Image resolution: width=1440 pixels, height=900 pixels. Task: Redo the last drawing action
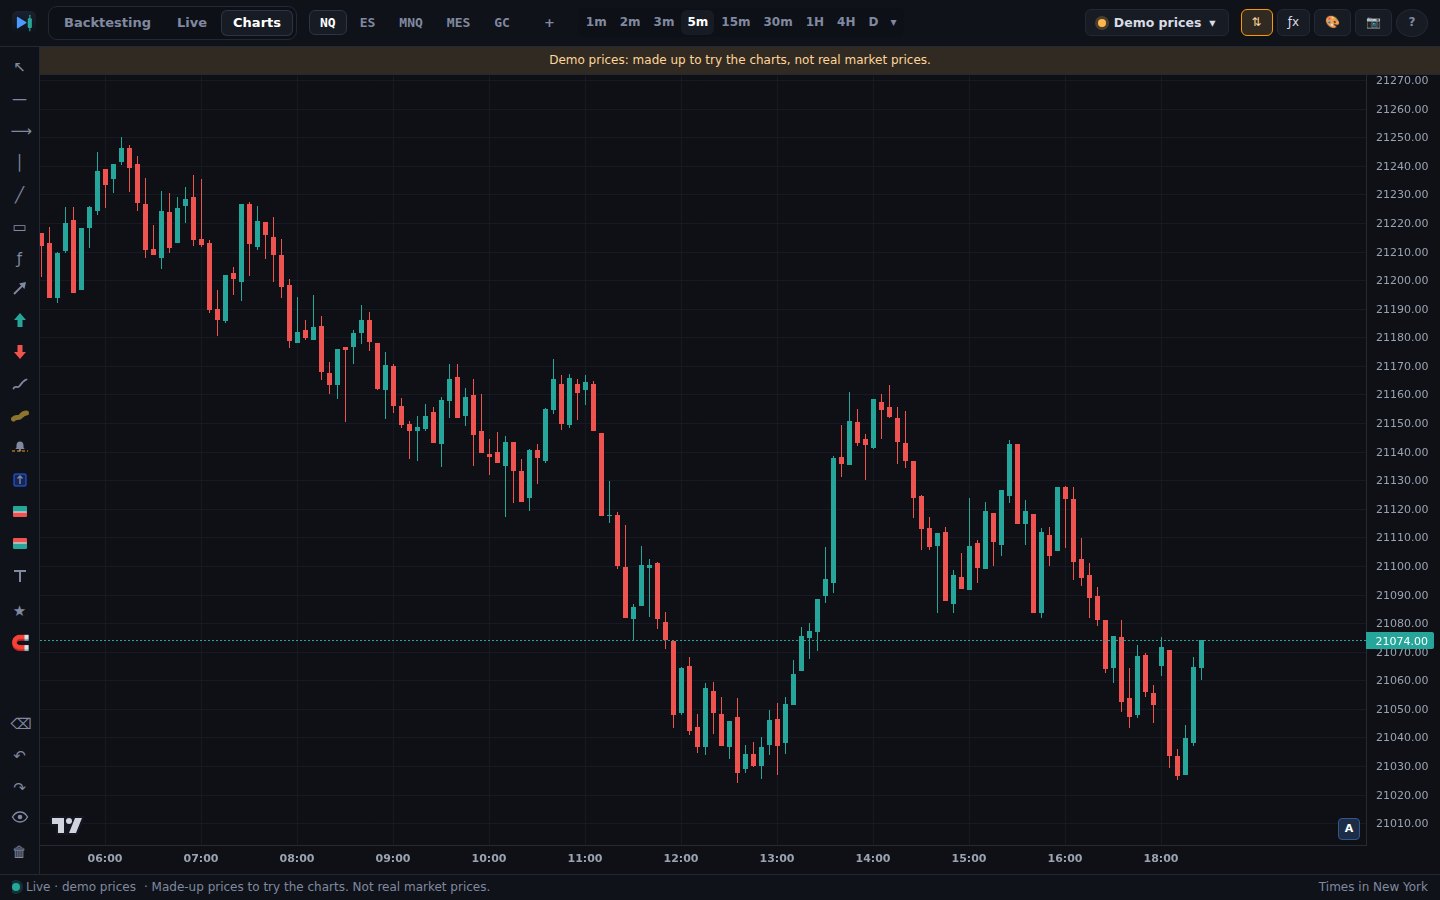[19, 787]
